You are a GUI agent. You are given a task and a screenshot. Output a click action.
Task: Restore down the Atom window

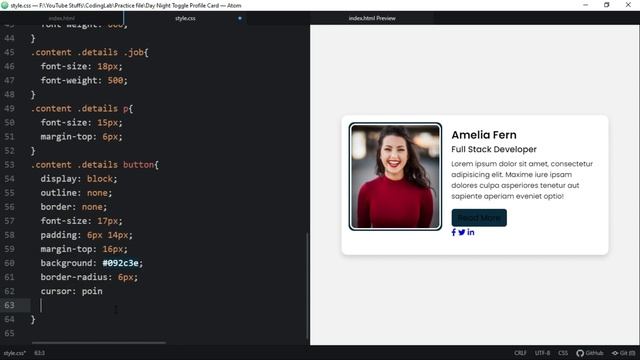(607, 5)
